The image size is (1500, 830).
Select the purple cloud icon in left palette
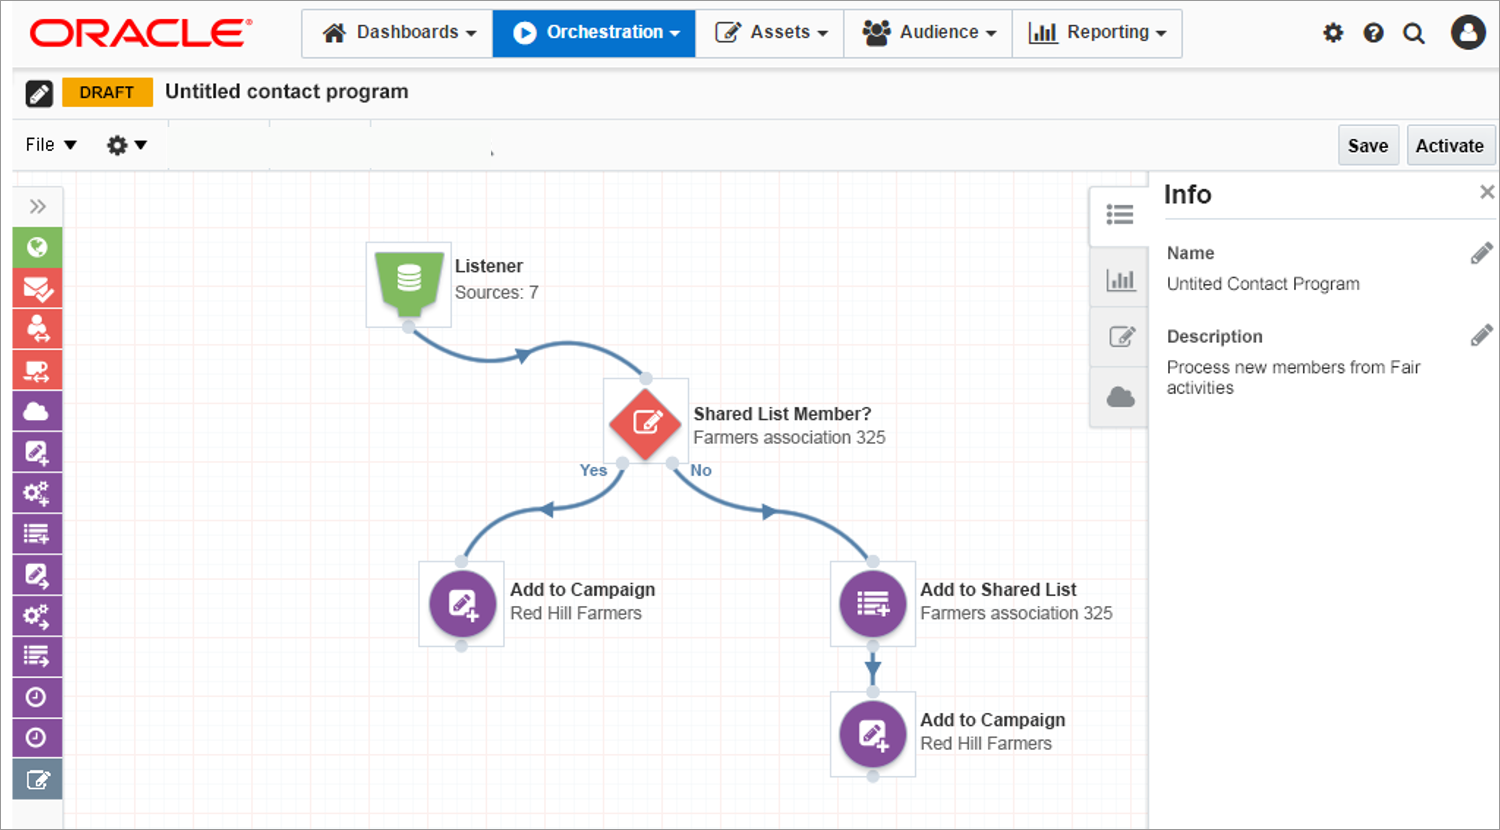coord(38,411)
